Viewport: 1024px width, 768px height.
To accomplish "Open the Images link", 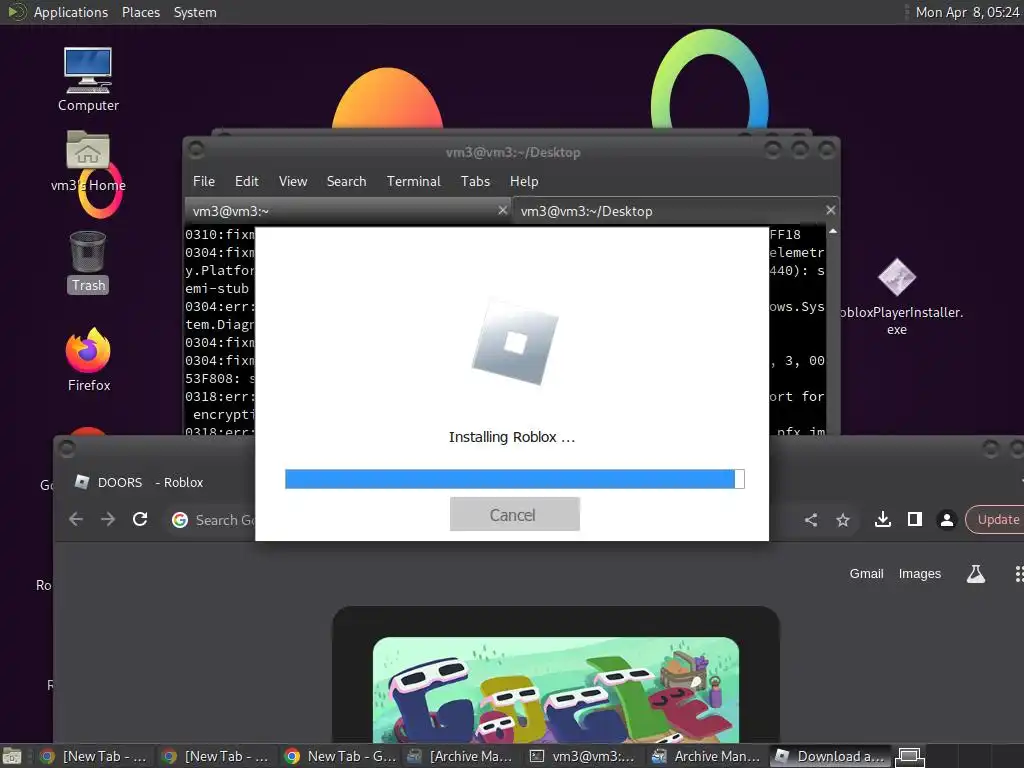I will (920, 573).
